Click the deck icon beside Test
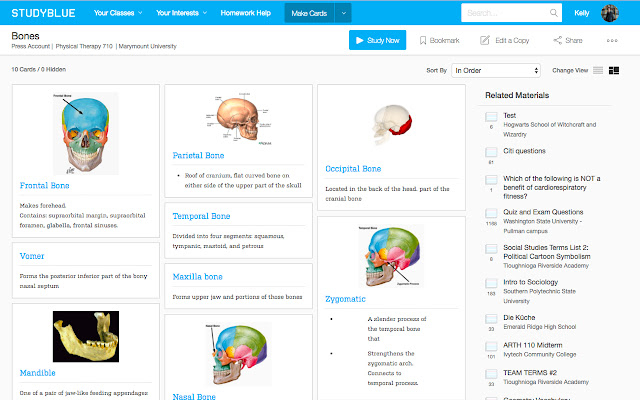The height and width of the screenshot is (400, 640). click(491, 117)
